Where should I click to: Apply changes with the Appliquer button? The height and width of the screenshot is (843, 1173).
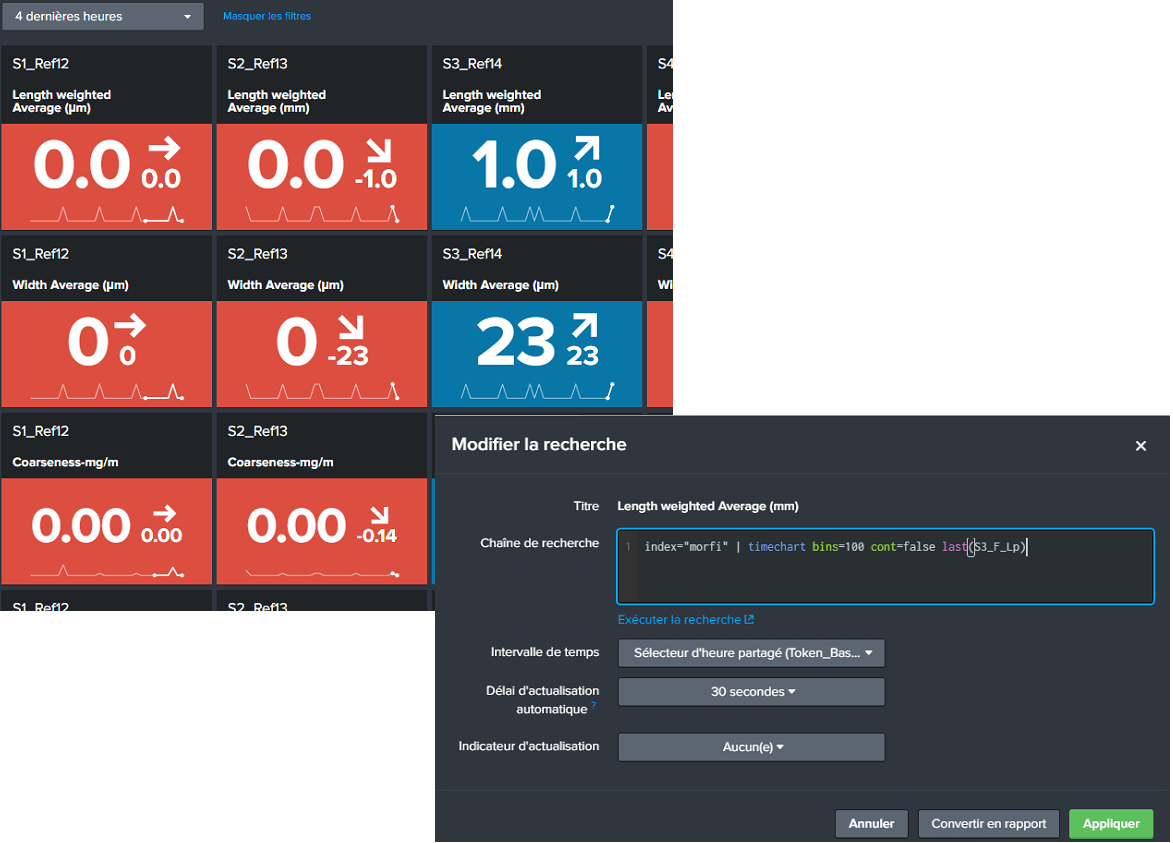pos(1111,824)
